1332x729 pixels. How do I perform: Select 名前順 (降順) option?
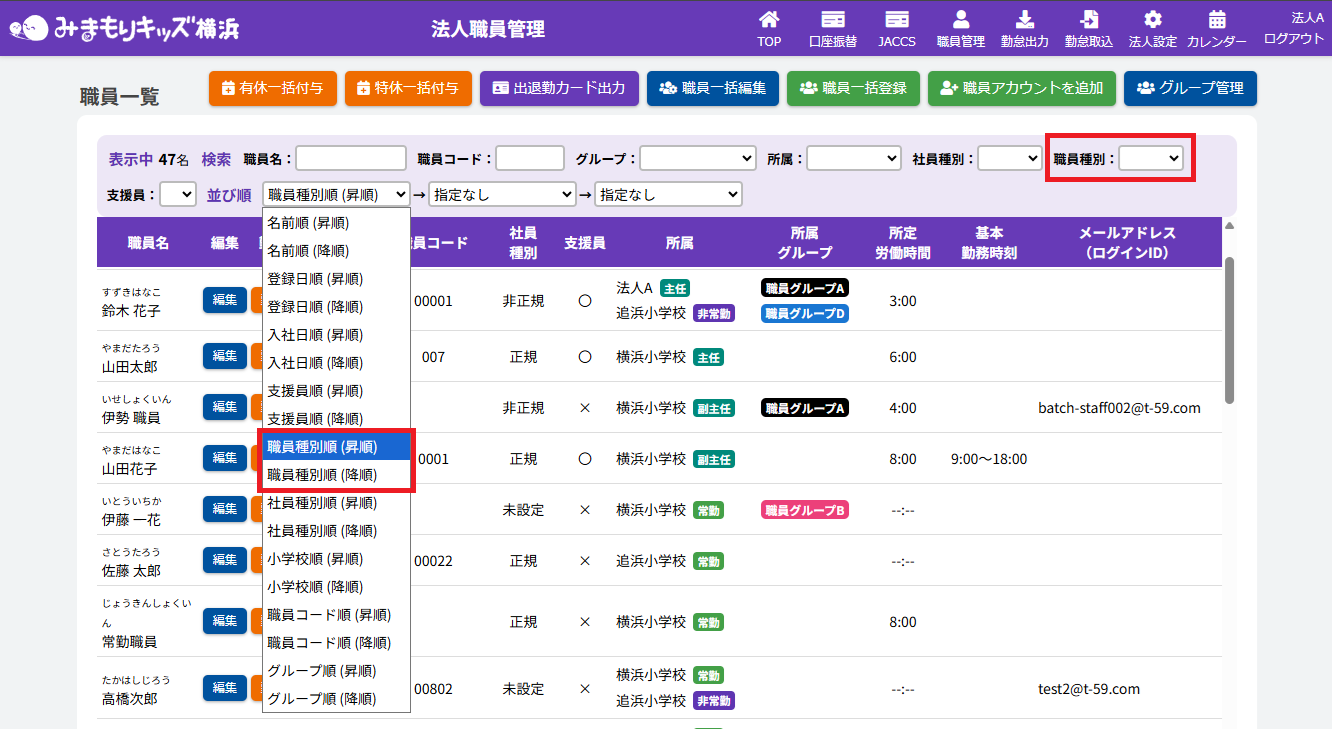(336, 251)
